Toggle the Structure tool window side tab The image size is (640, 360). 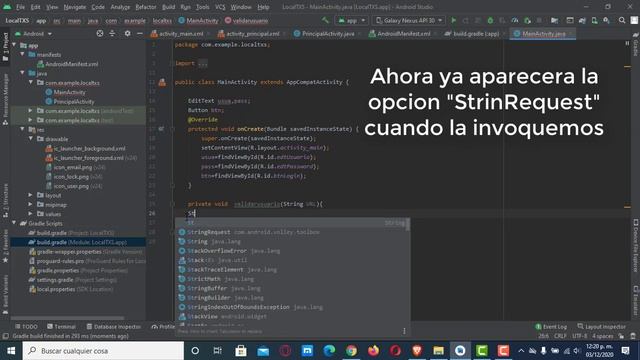tap(5, 200)
